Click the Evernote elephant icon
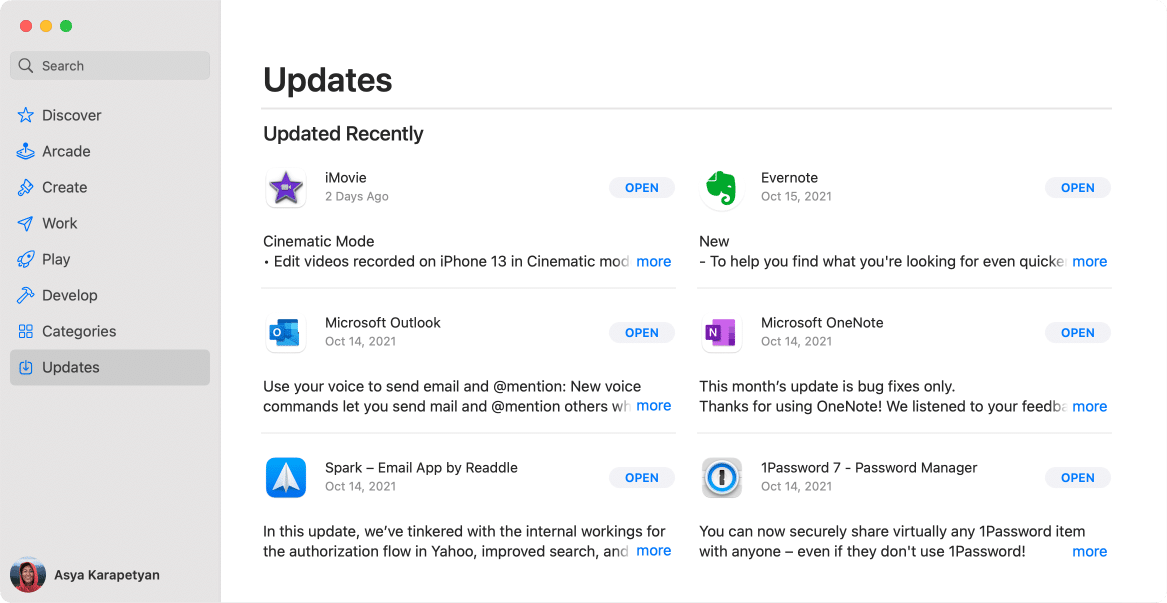The image size is (1167, 603). (x=721, y=188)
